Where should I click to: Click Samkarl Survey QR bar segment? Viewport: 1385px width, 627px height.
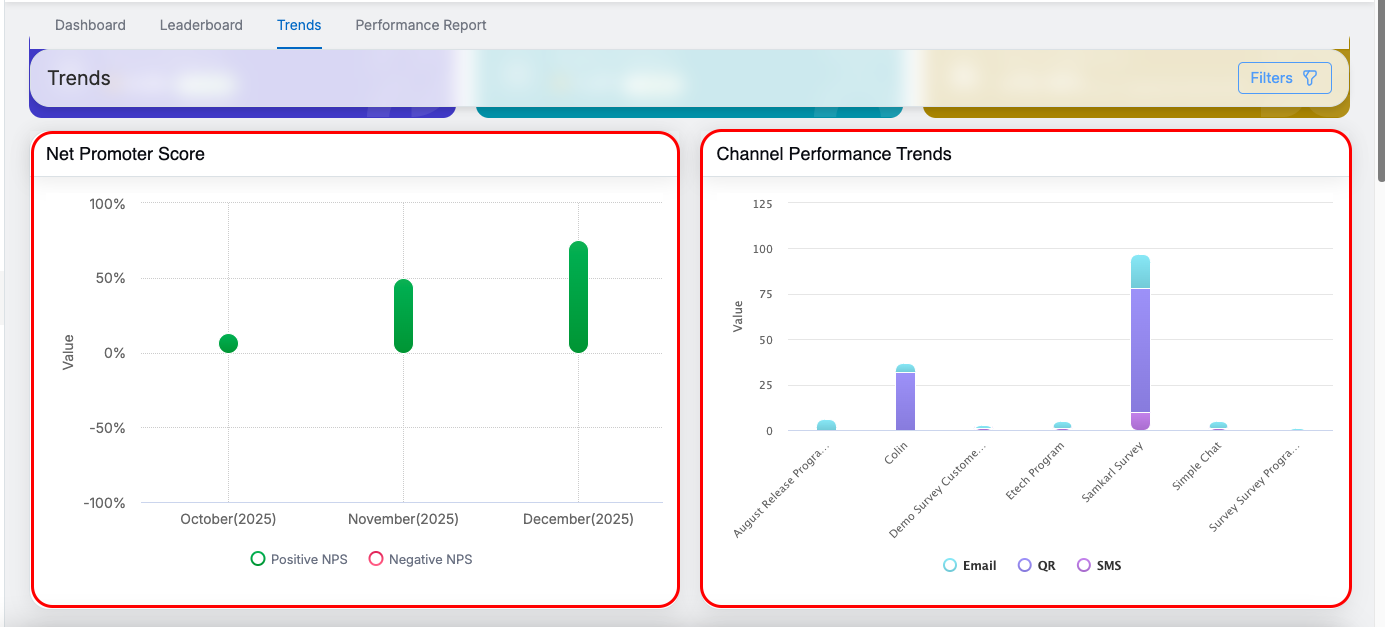tap(1140, 350)
